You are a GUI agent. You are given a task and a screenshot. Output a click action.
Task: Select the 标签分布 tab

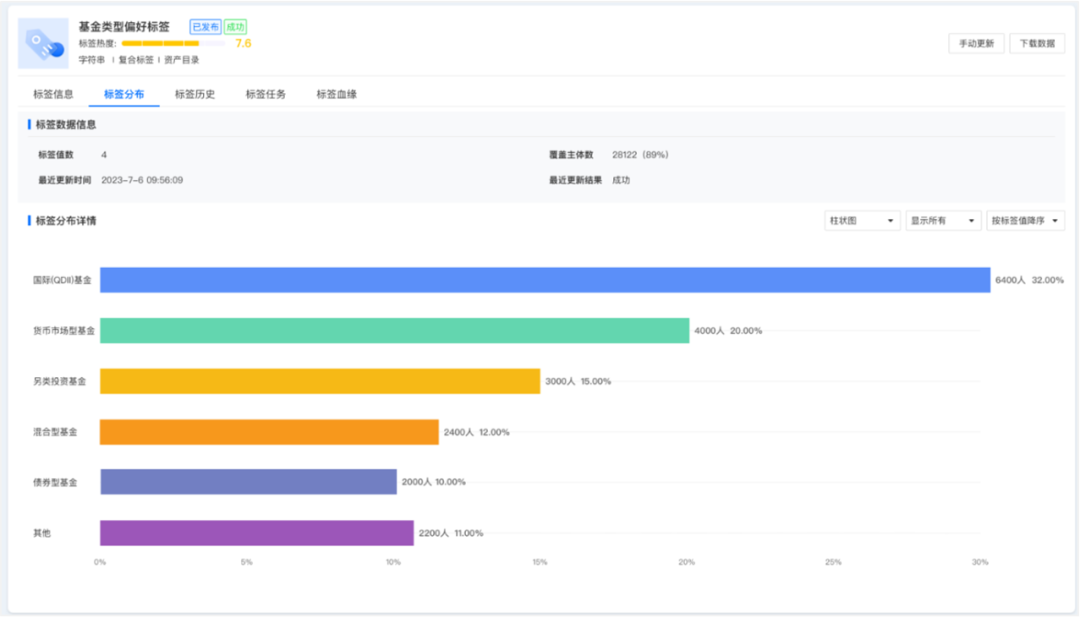click(x=124, y=95)
